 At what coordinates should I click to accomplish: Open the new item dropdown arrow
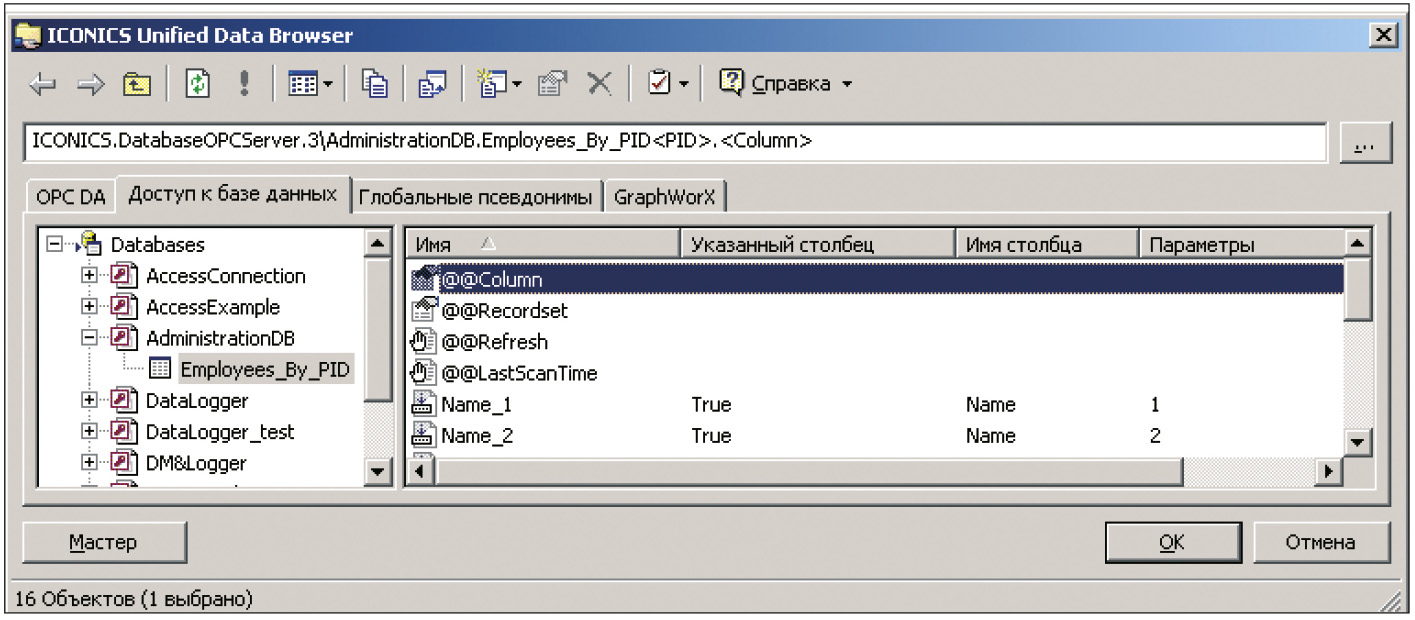coord(517,86)
